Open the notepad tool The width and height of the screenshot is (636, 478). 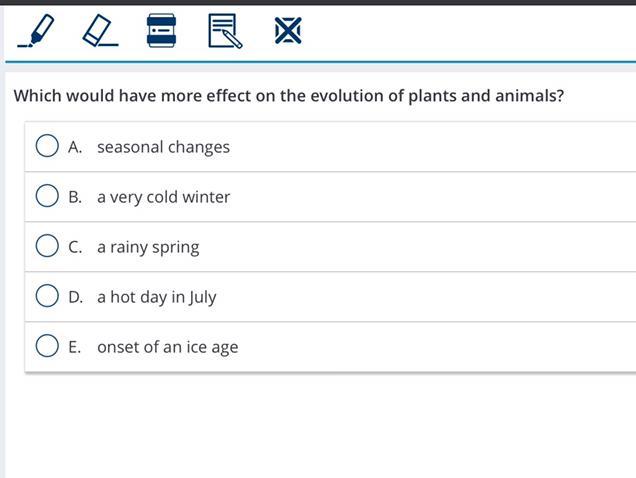[225, 31]
